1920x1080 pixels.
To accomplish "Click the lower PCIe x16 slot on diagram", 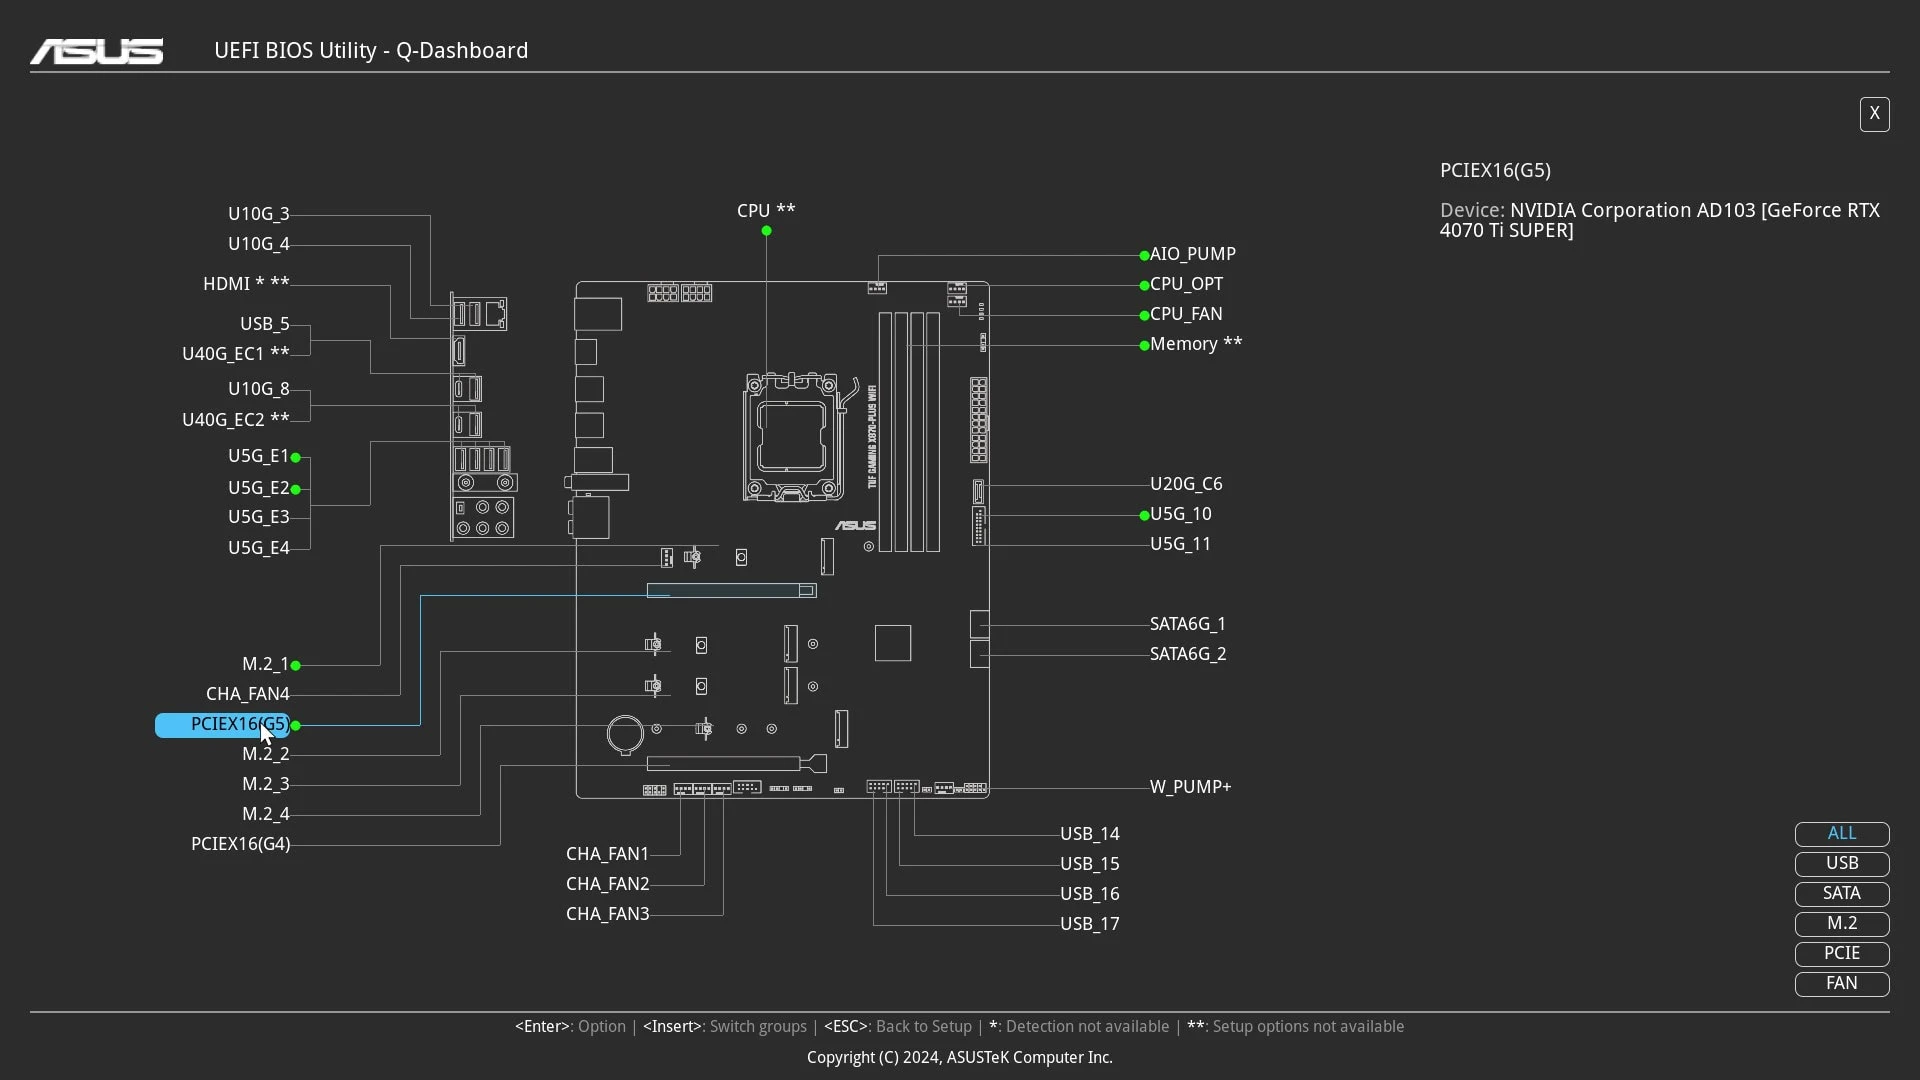I will (x=736, y=764).
